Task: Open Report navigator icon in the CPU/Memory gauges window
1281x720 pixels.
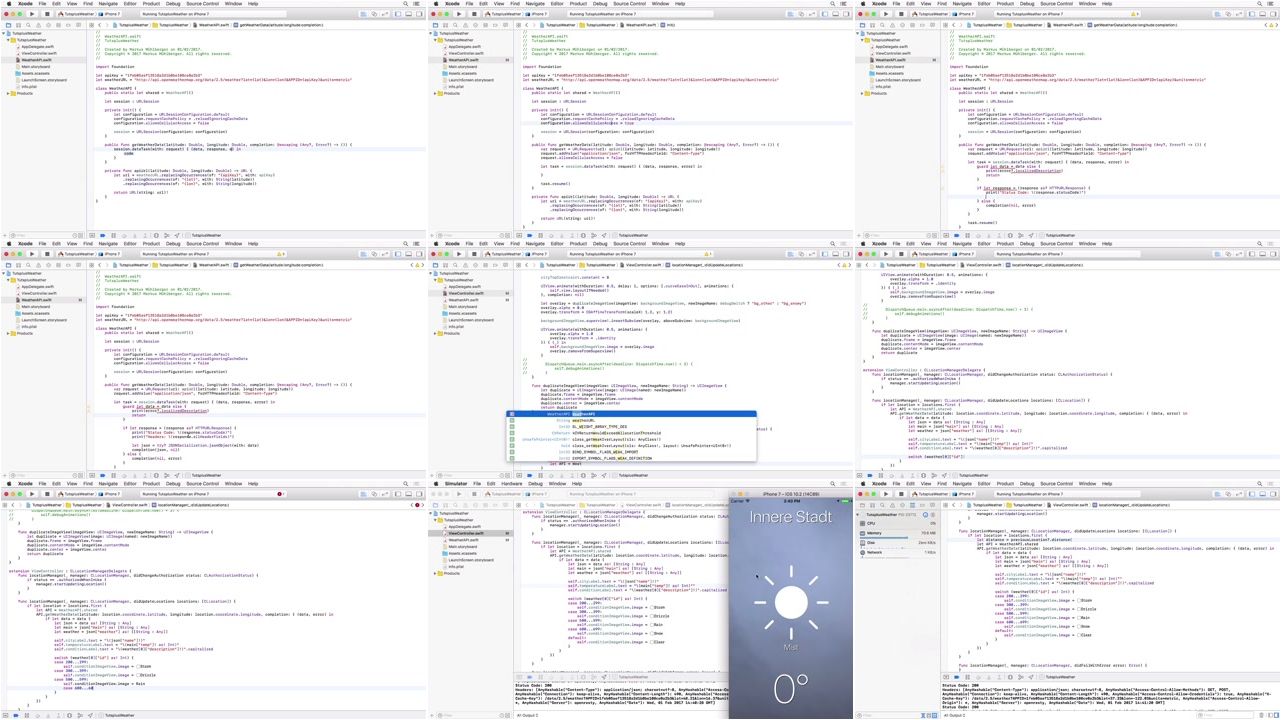Action: point(932,505)
